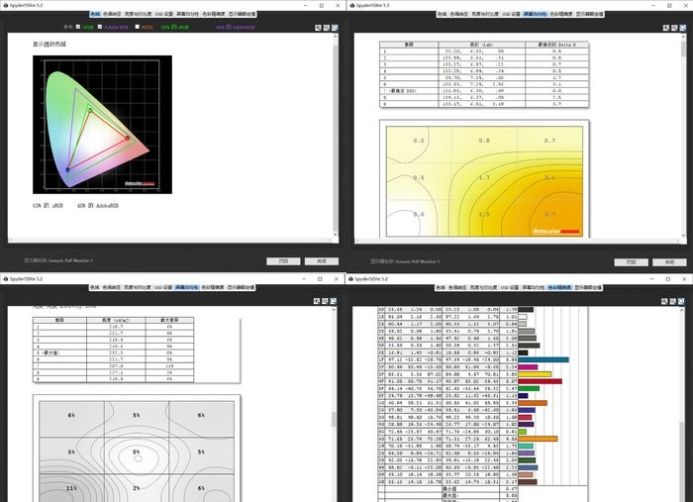Open 色域 tab in the top-left window
Image resolution: width=693 pixels, height=502 pixels.
[x=95, y=14]
